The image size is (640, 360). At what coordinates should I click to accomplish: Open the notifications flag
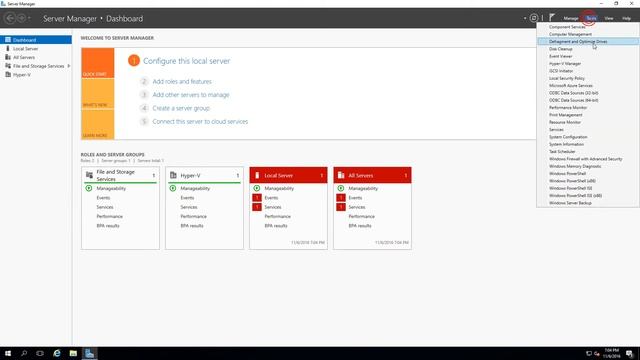[552, 18]
